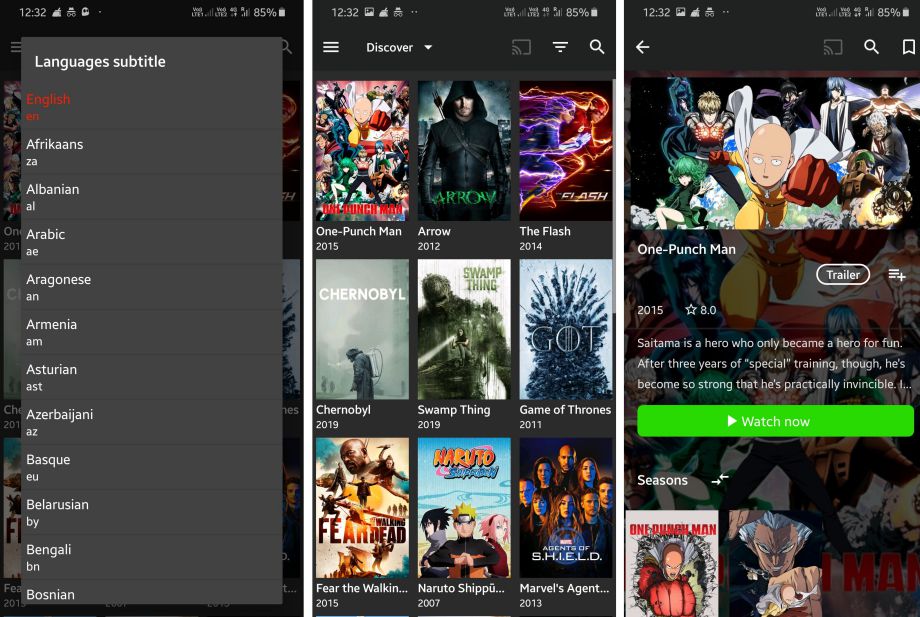Bookmark One-Punch Man

pyautogui.click(x=908, y=47)
